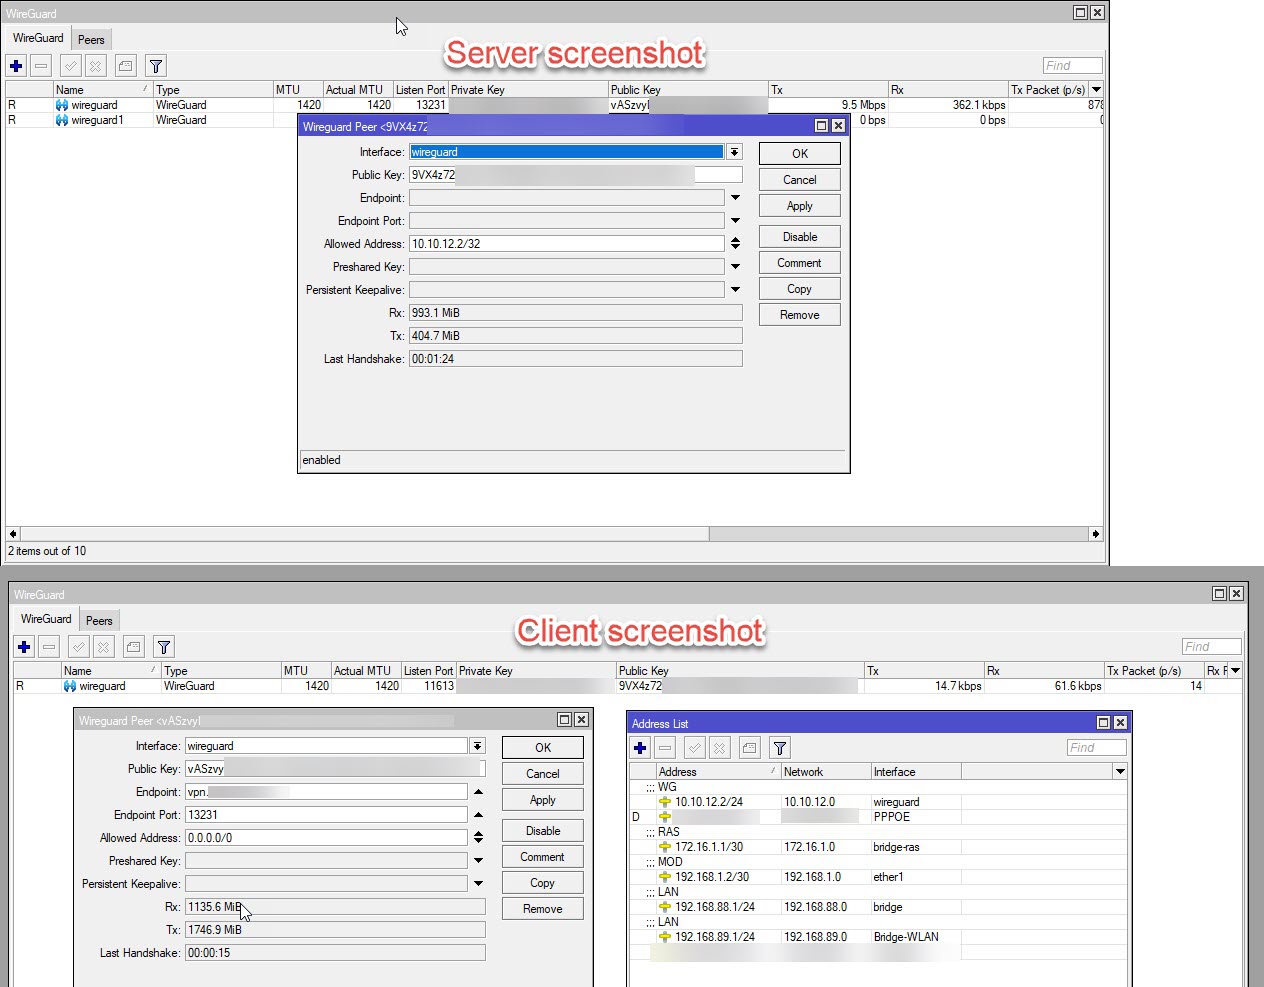This screenshot has height=987, width=1264.
Task: Switch to the WireGuard tab in the server window
Action: (x=38, y=38)
